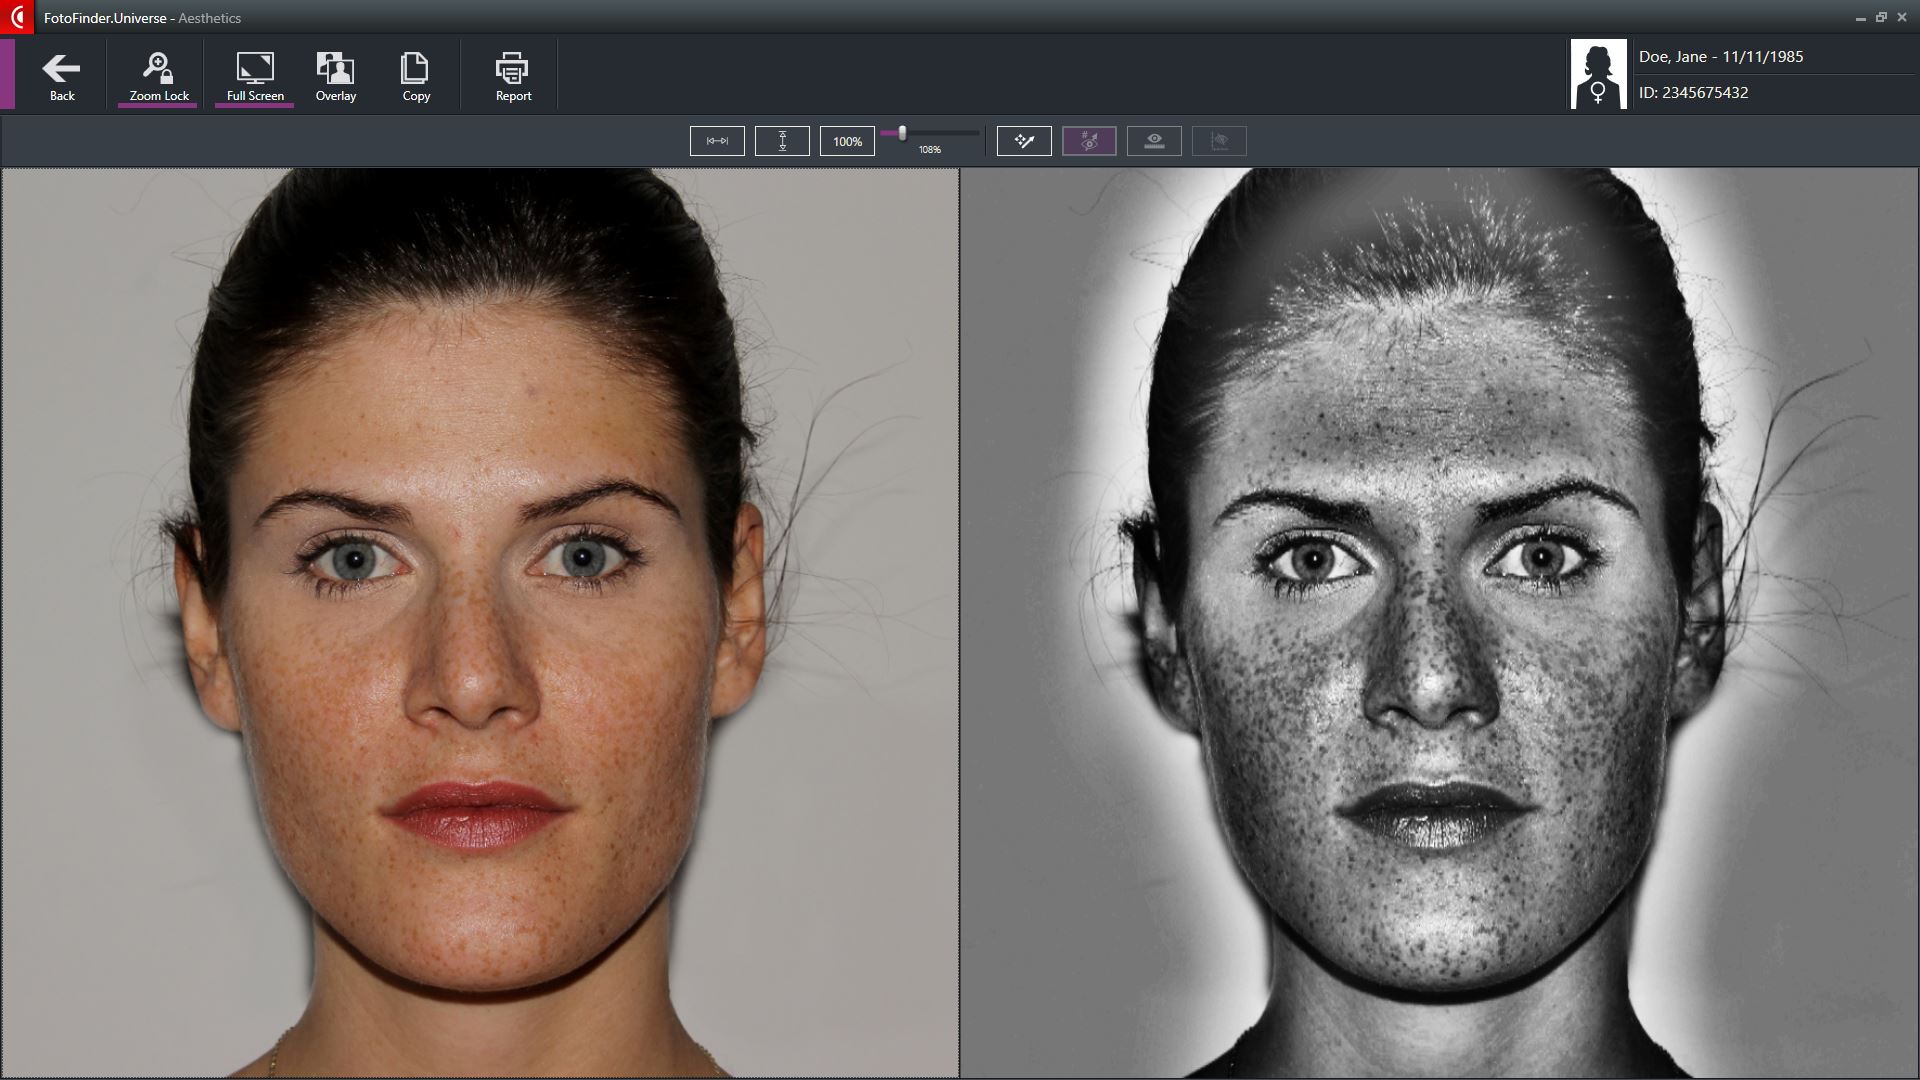Select the move/arrow pointer tool
The image size is (1920, 1080).
[x=1024, y=141]
